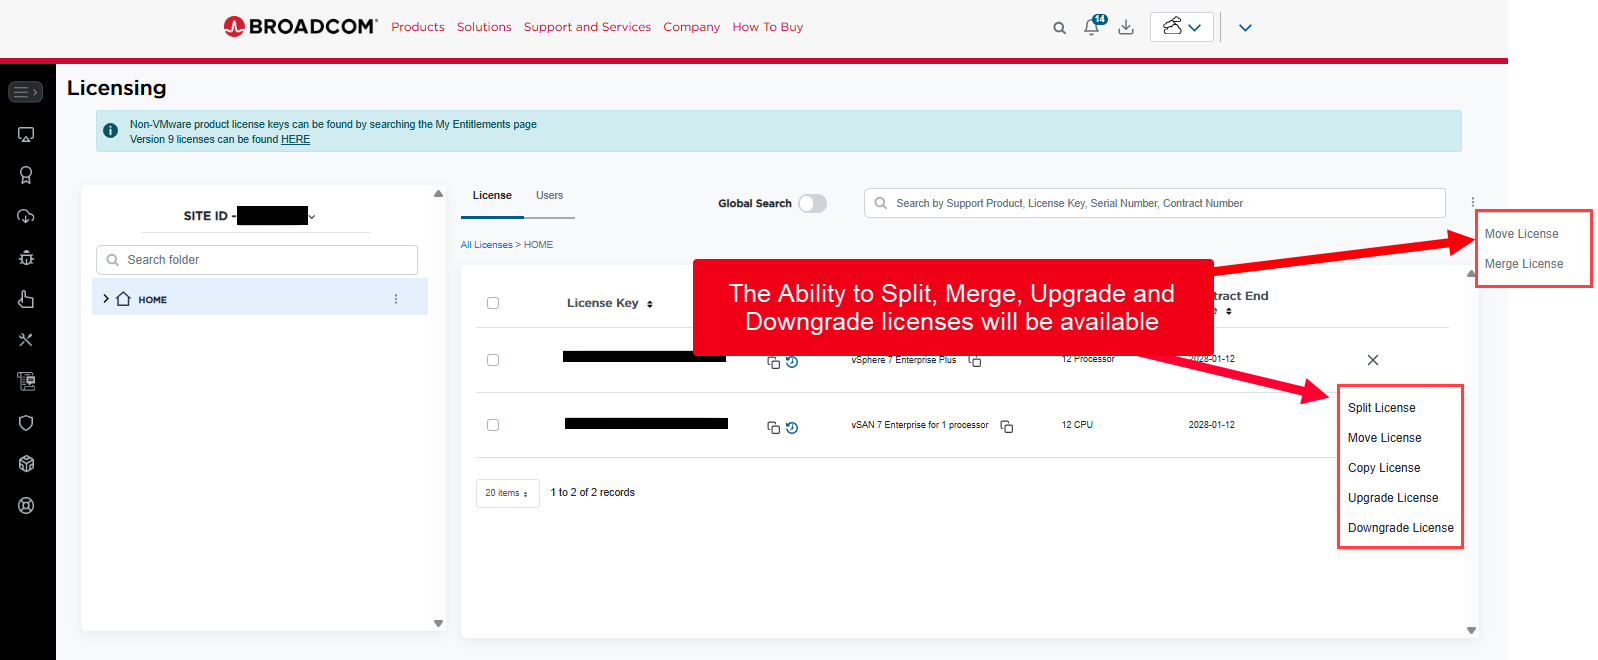Open the bug icon in sidebar
This screenshot has height=660, width=1598.
click(26, 257)
